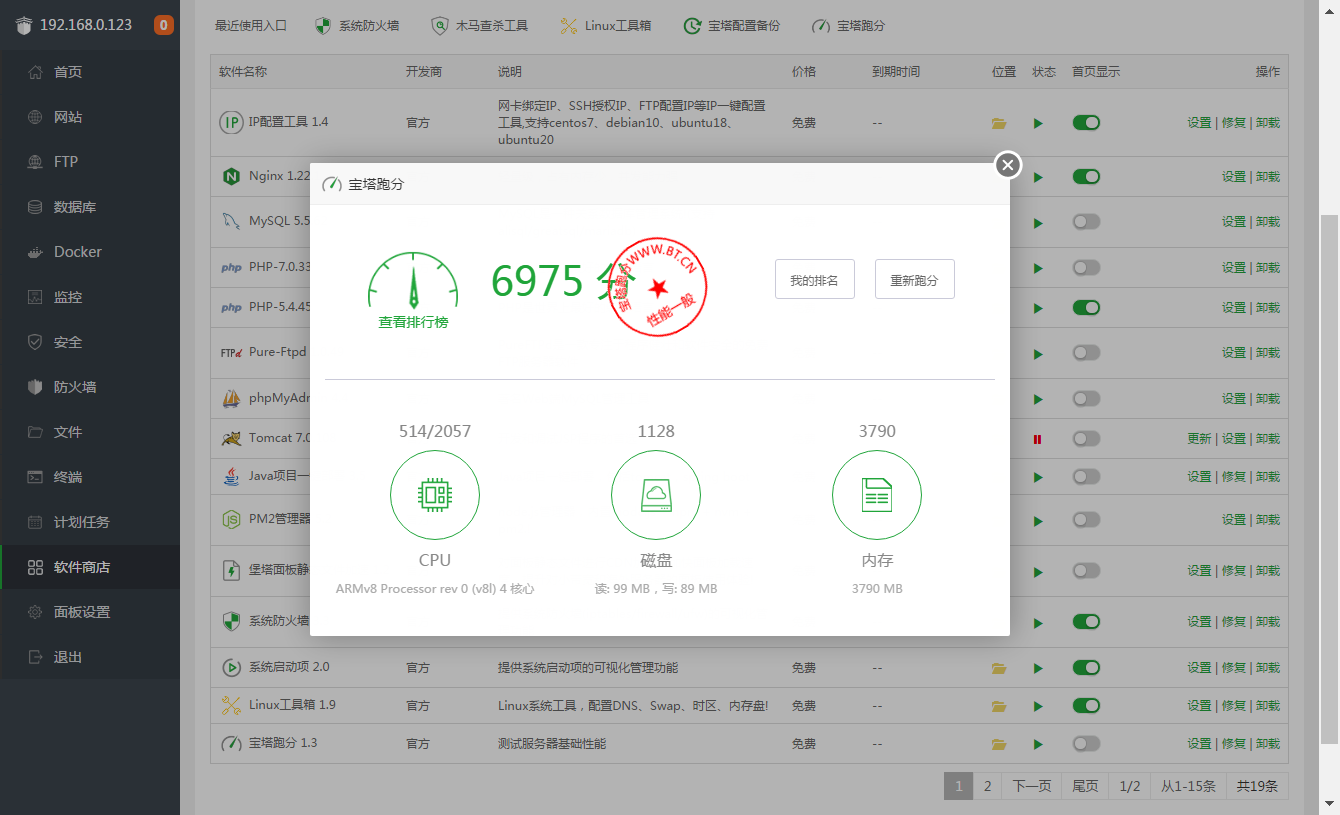Click 卸载 for 系统启动项 2.0

click(1267, 668)
